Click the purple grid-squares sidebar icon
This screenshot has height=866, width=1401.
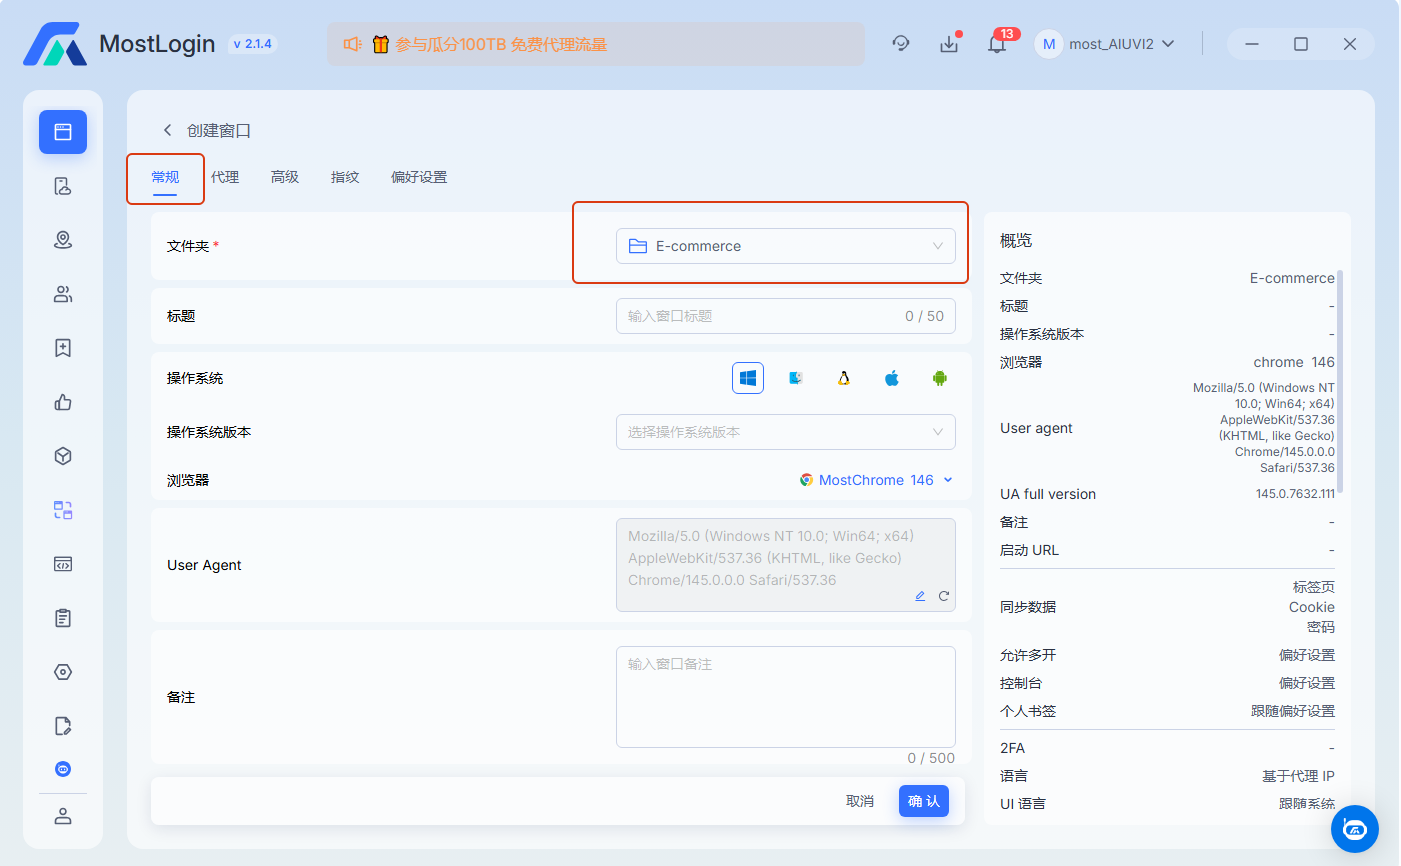pyautogui.click(x=63, y=510)
